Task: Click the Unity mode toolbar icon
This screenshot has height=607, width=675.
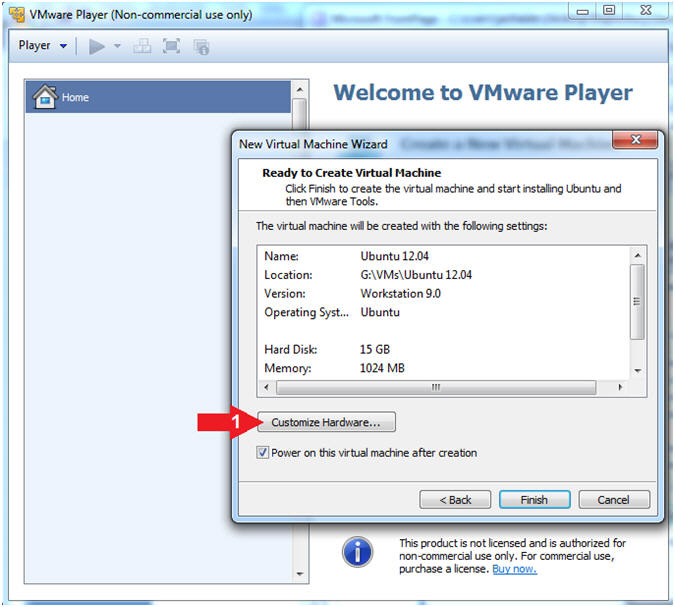Action: 201,46
